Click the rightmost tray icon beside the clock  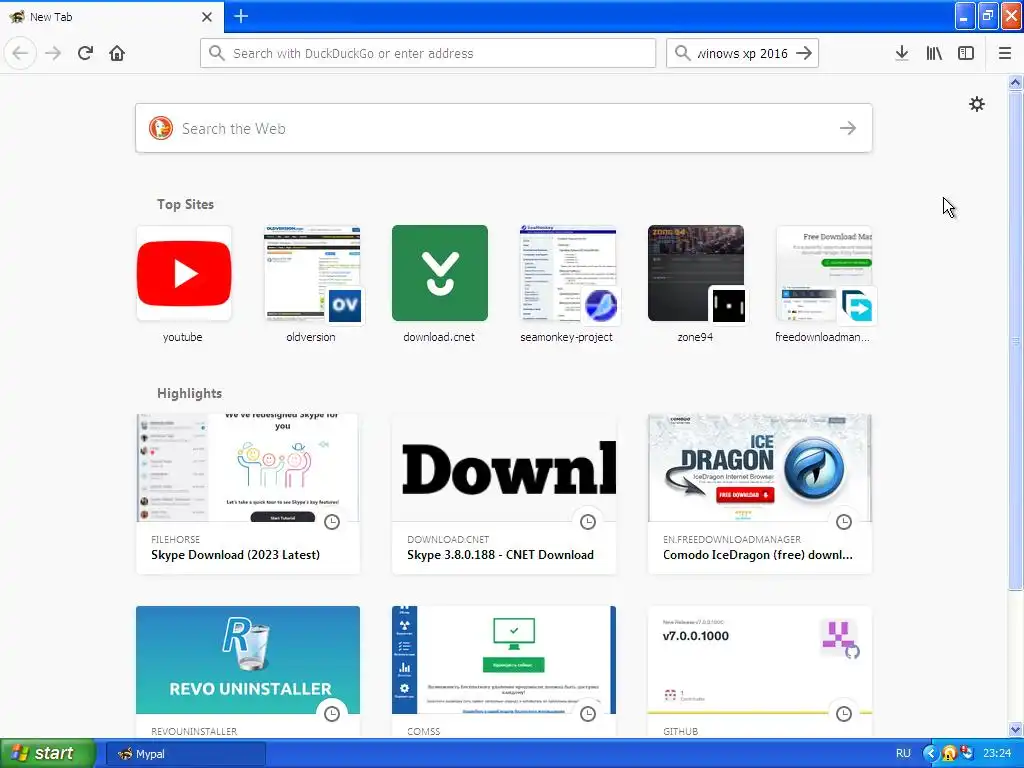pyautogui.click(x=967, y=753)
